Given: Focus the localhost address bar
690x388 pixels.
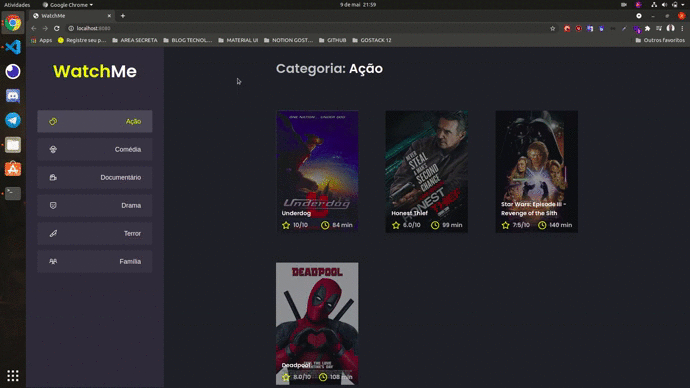Looking at the screenshot, I should coord(308,28).
